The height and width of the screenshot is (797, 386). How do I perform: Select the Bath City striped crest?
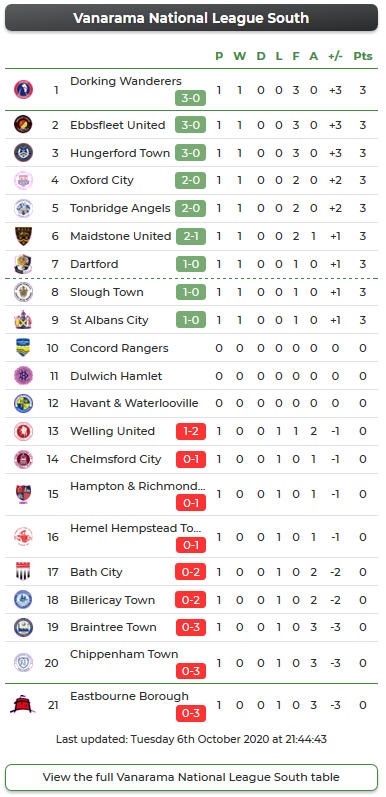tap(23, 572)
